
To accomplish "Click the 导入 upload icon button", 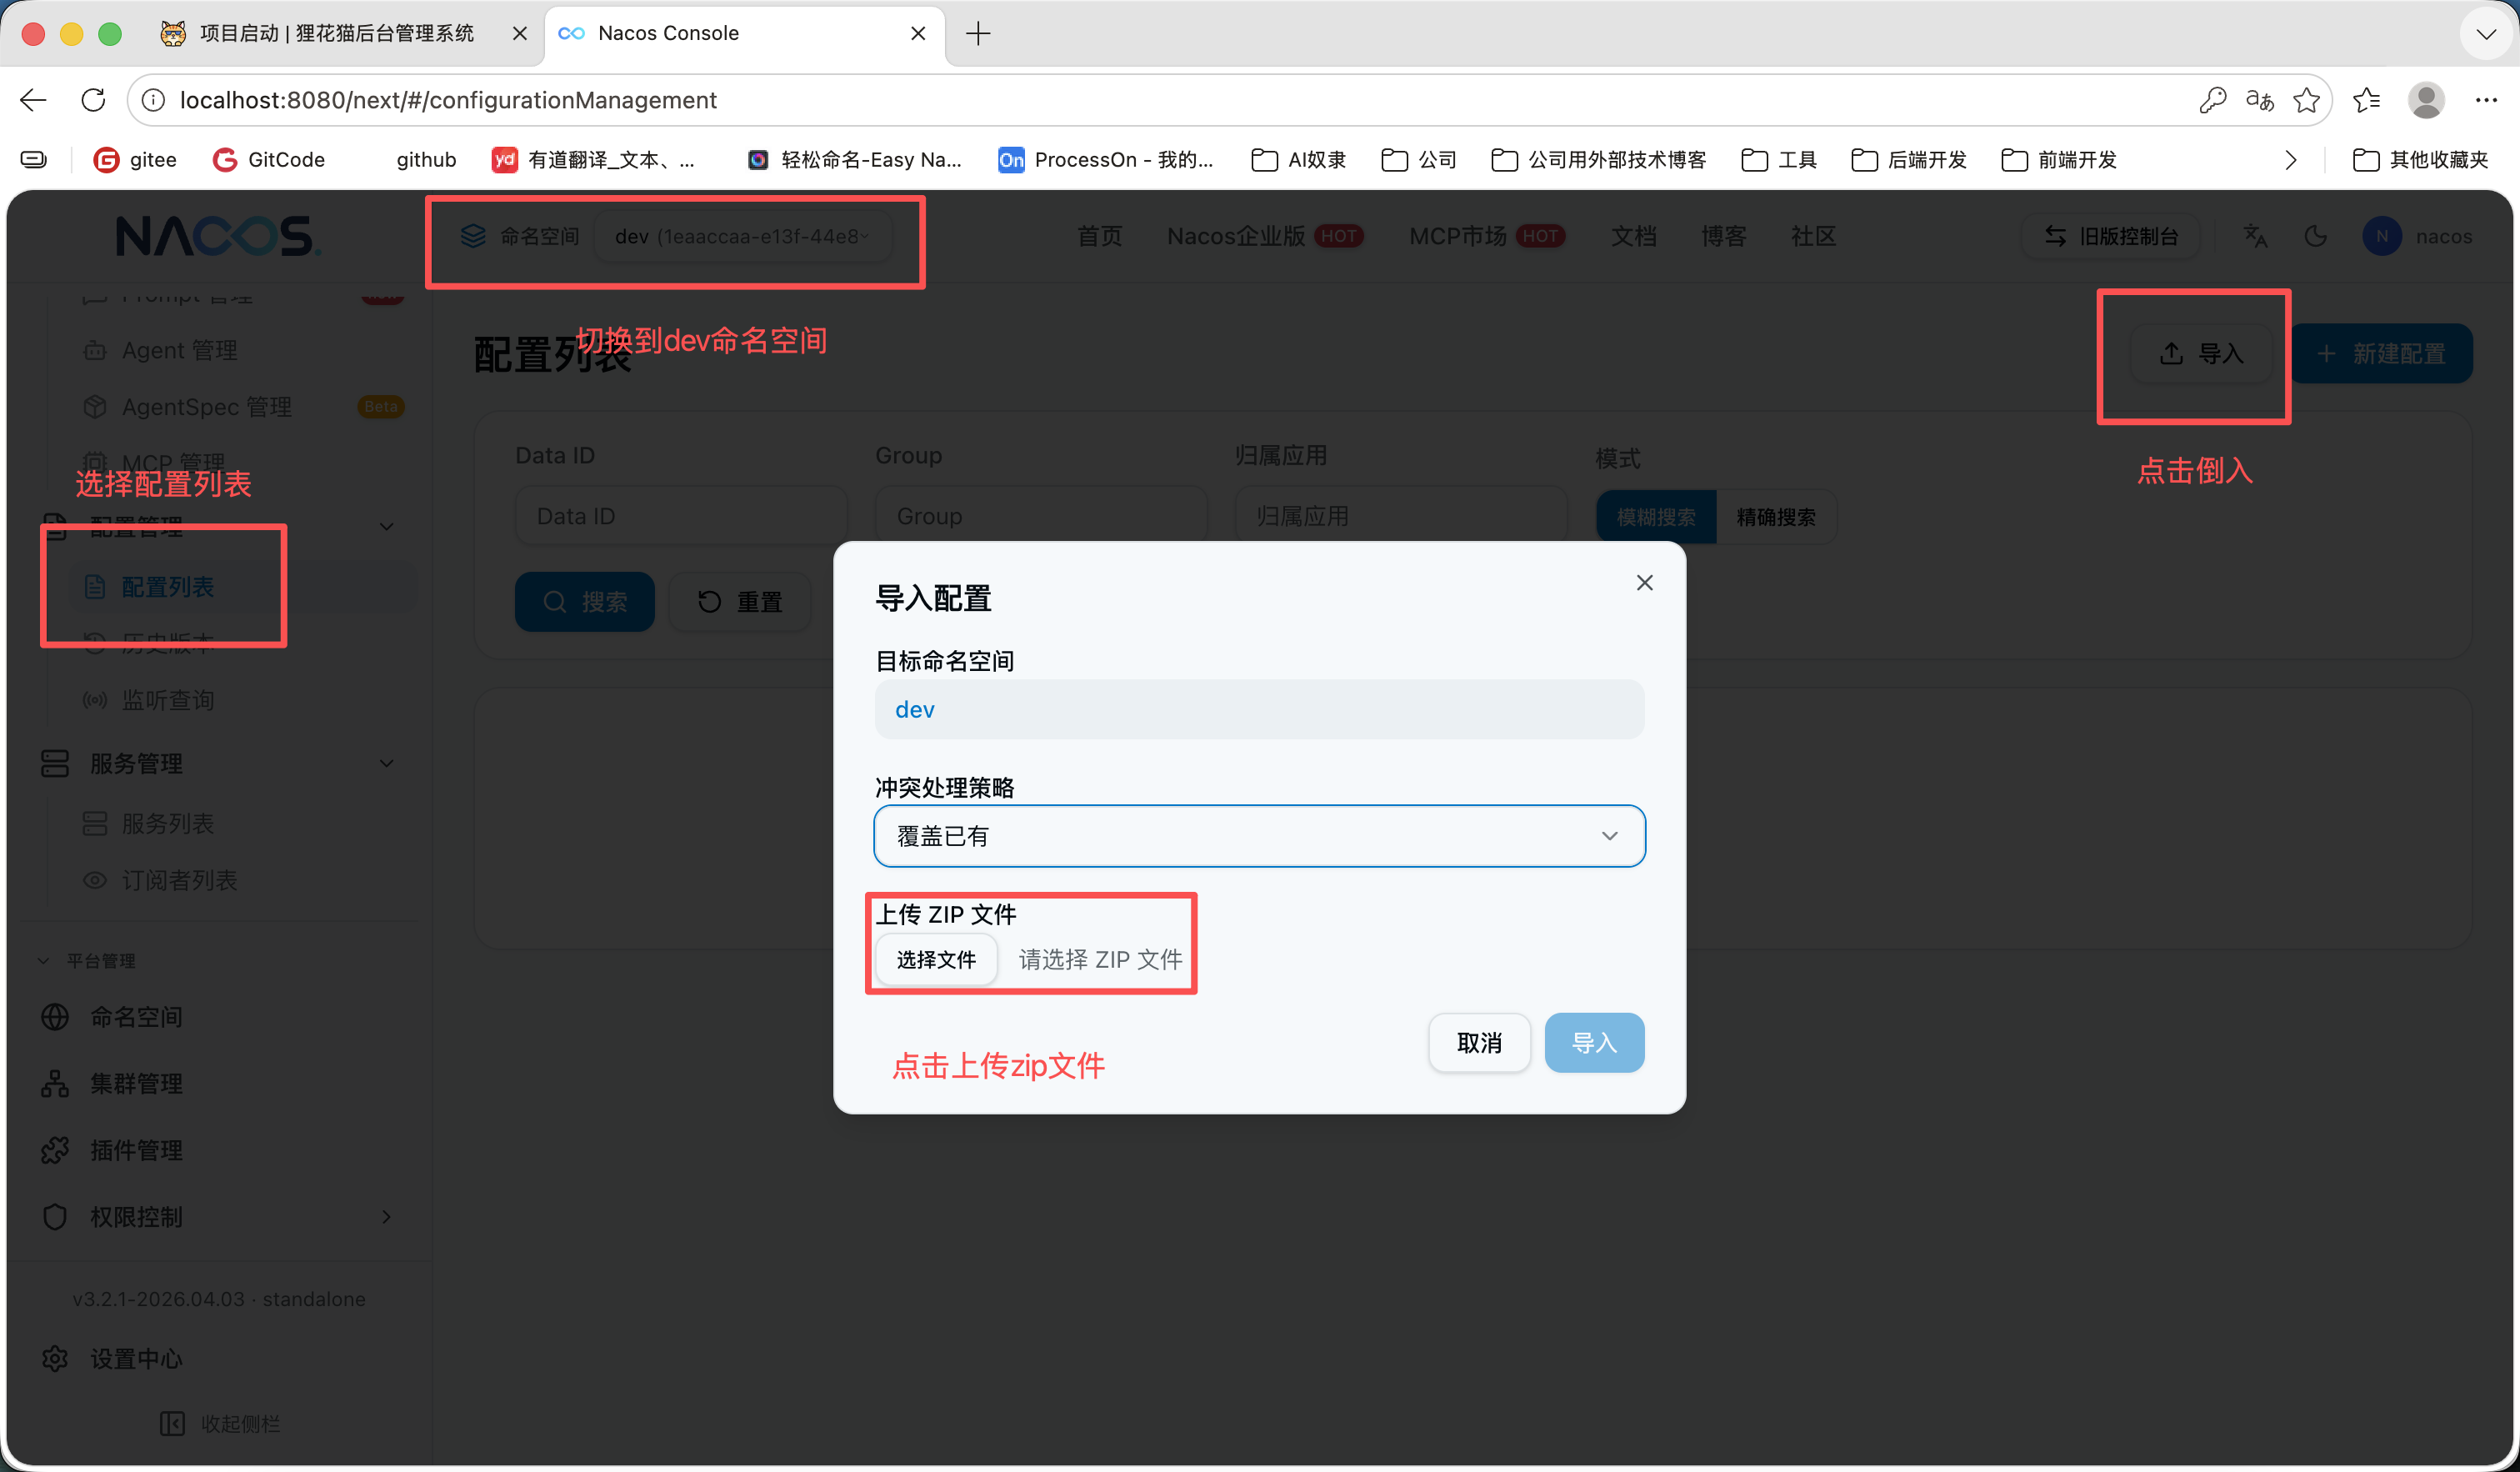I will pos(2201,353).
